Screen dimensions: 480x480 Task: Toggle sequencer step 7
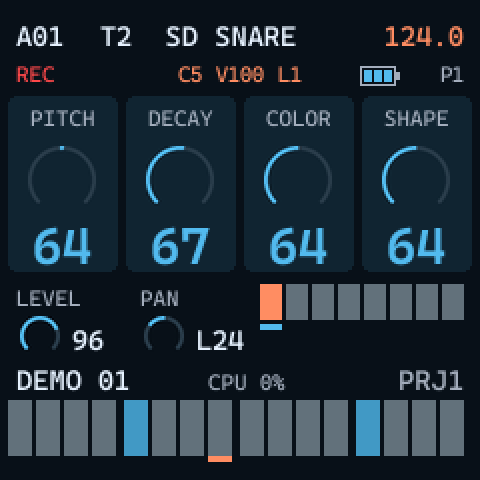pyautogui.click(x=192, y=428)
